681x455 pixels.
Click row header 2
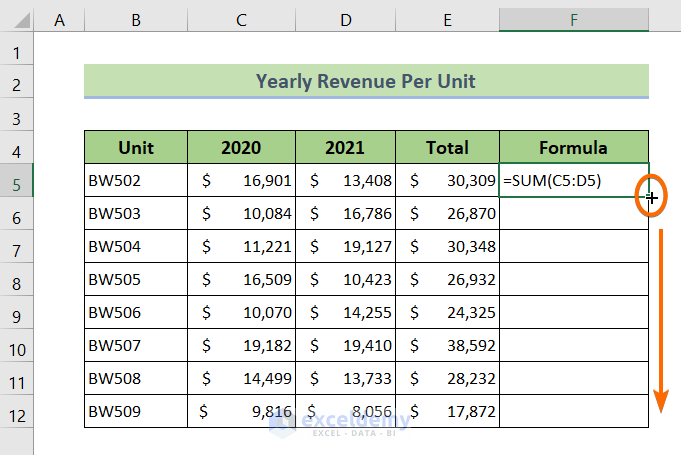(x=17, y=82)
